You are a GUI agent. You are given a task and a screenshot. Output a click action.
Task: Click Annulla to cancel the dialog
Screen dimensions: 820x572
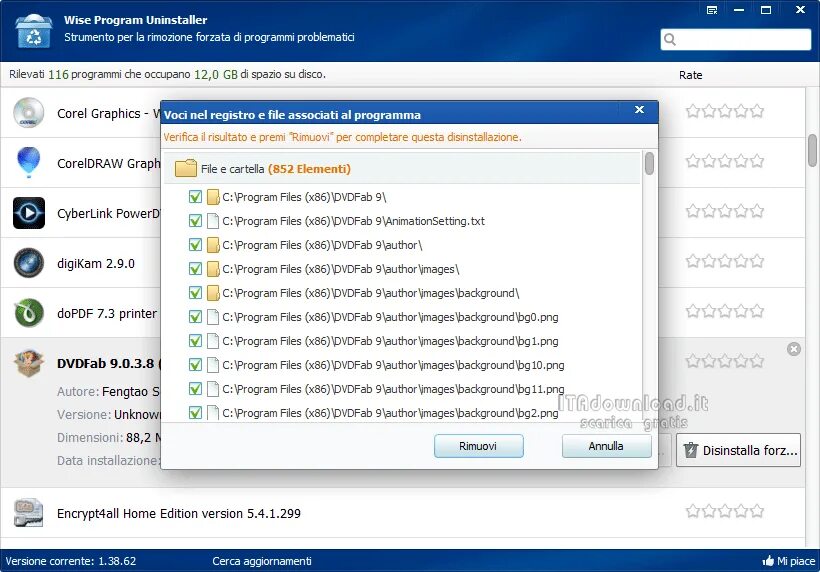tap(607, 446)
